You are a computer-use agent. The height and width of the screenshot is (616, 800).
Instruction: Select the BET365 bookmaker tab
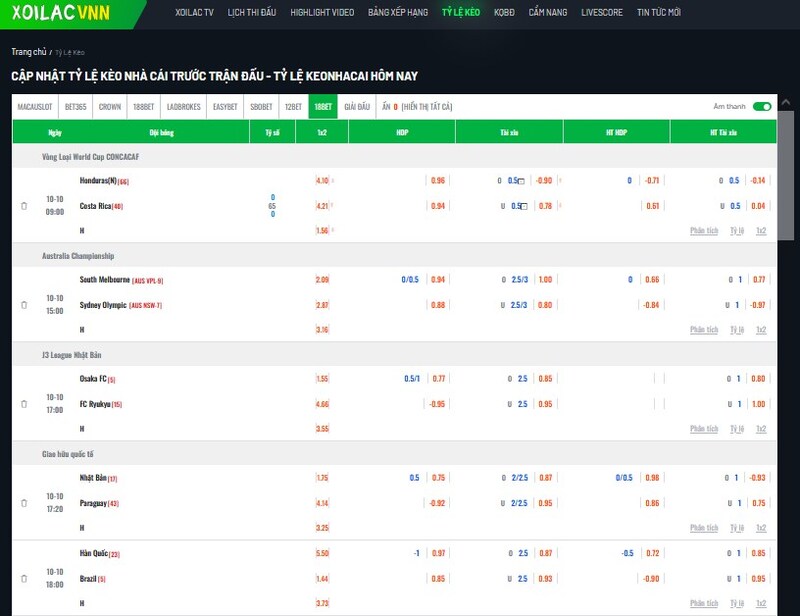[76, 106]
